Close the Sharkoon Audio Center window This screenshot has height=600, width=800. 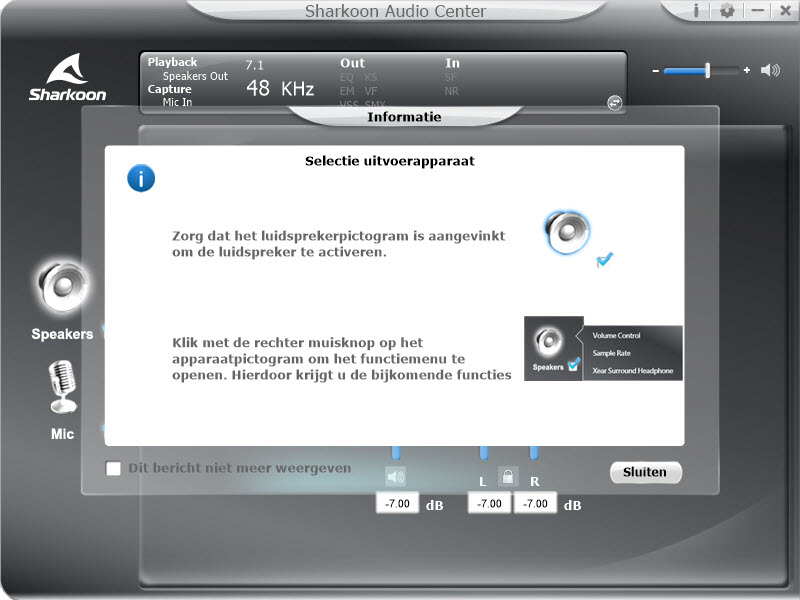[786, 10]
